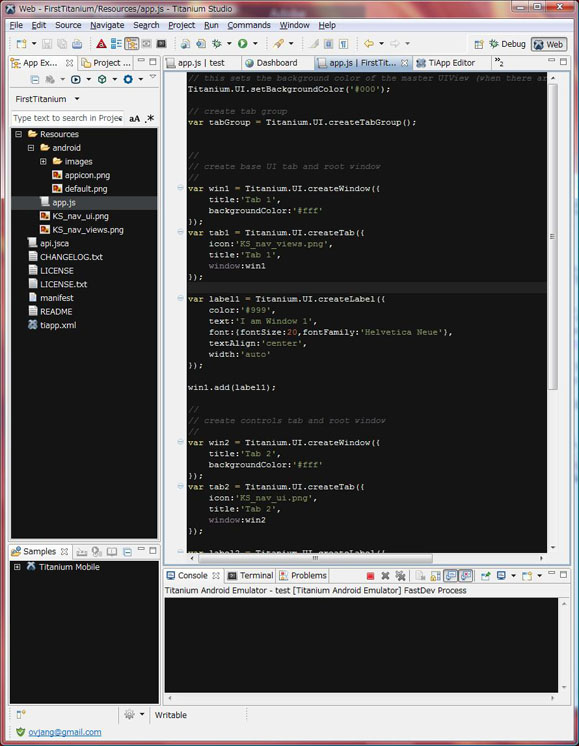Toggle Show Console When Standard Out Changes

tap(450, 576)
